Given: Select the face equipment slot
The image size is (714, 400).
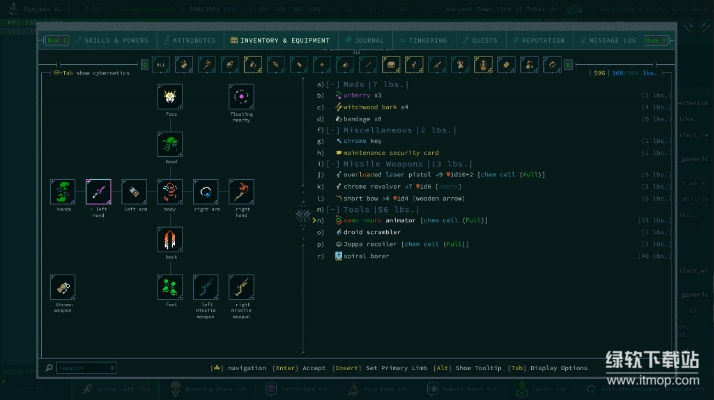Looking at the screenshot, I should tap(170, 97).
